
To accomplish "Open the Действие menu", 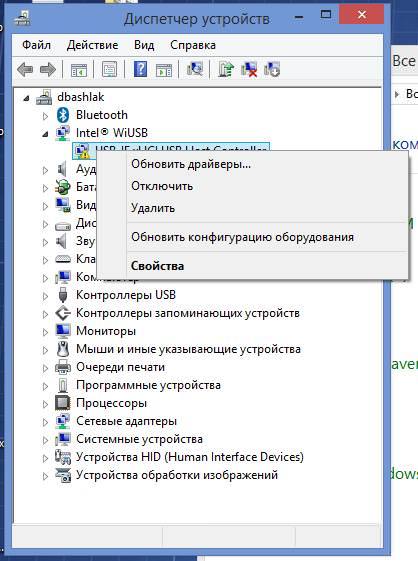I will point(92,45).
